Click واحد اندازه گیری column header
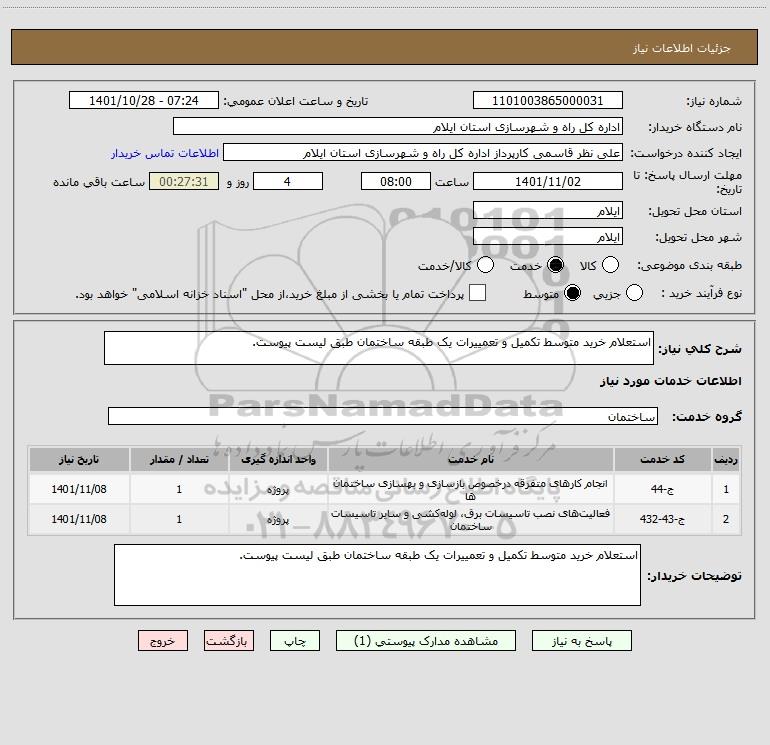 [278, 459]
